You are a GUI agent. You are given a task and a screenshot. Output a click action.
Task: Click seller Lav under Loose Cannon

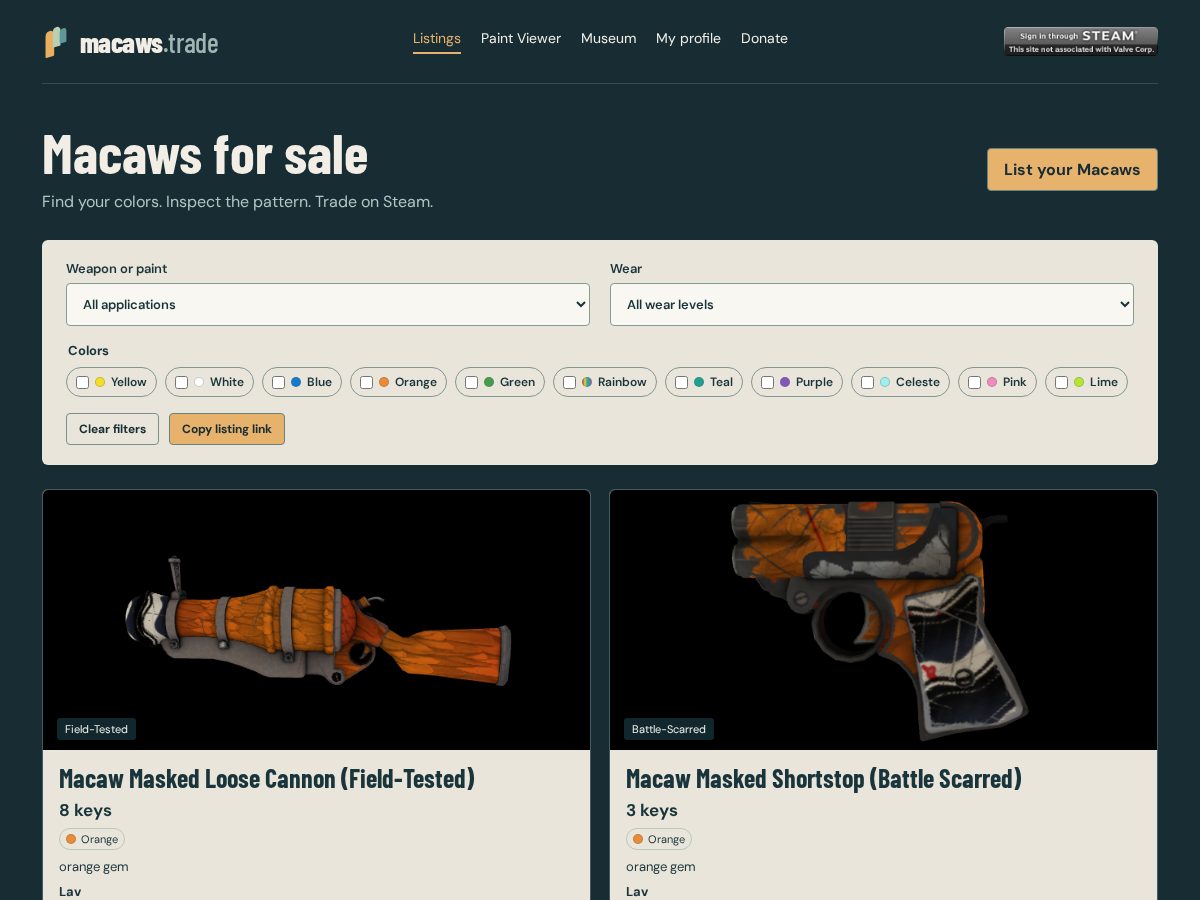point(70,891)
